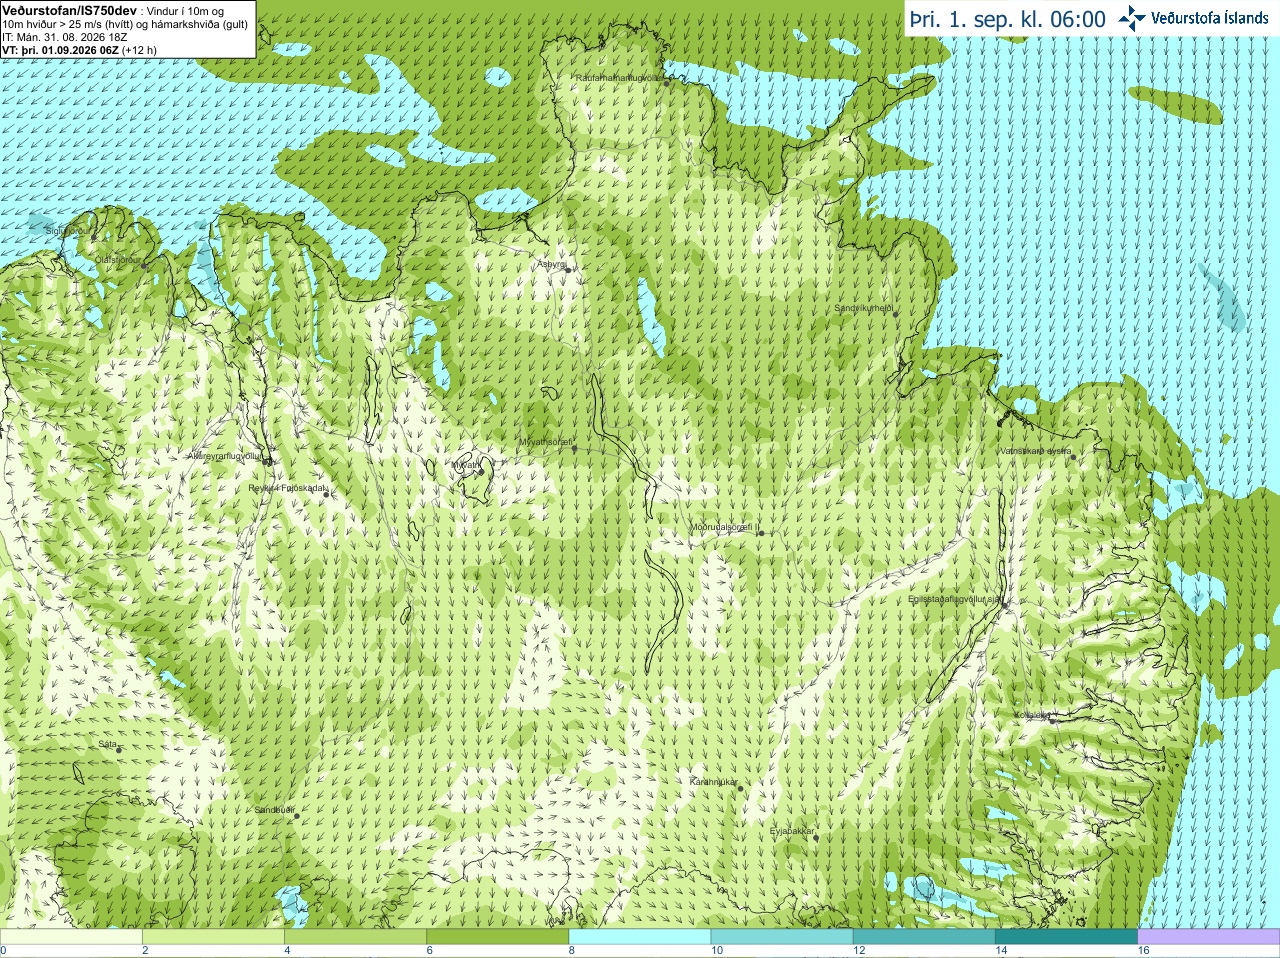
Task: Select the Raufarhafnarflugvöllur station marker
Action: click(667, 83)
